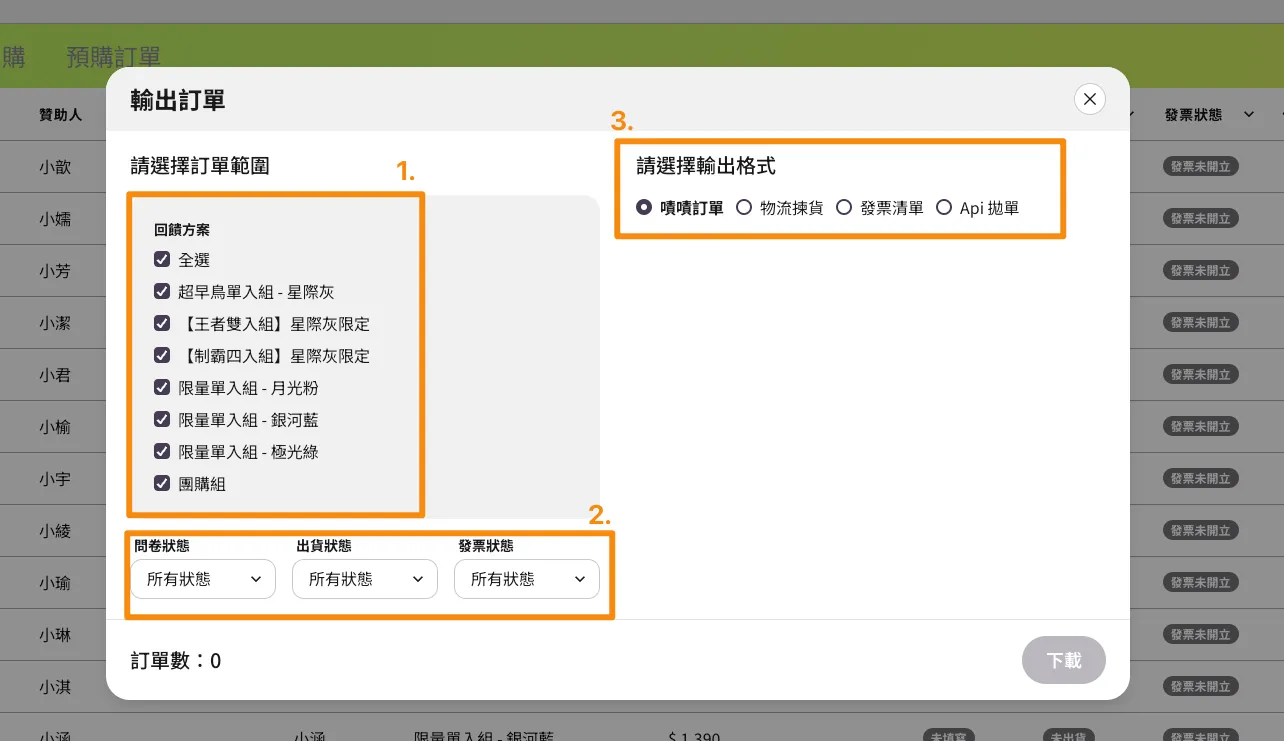
Task: Uncheck 【制霸四入組】星際灰限定 option
Action: point(162,356)
